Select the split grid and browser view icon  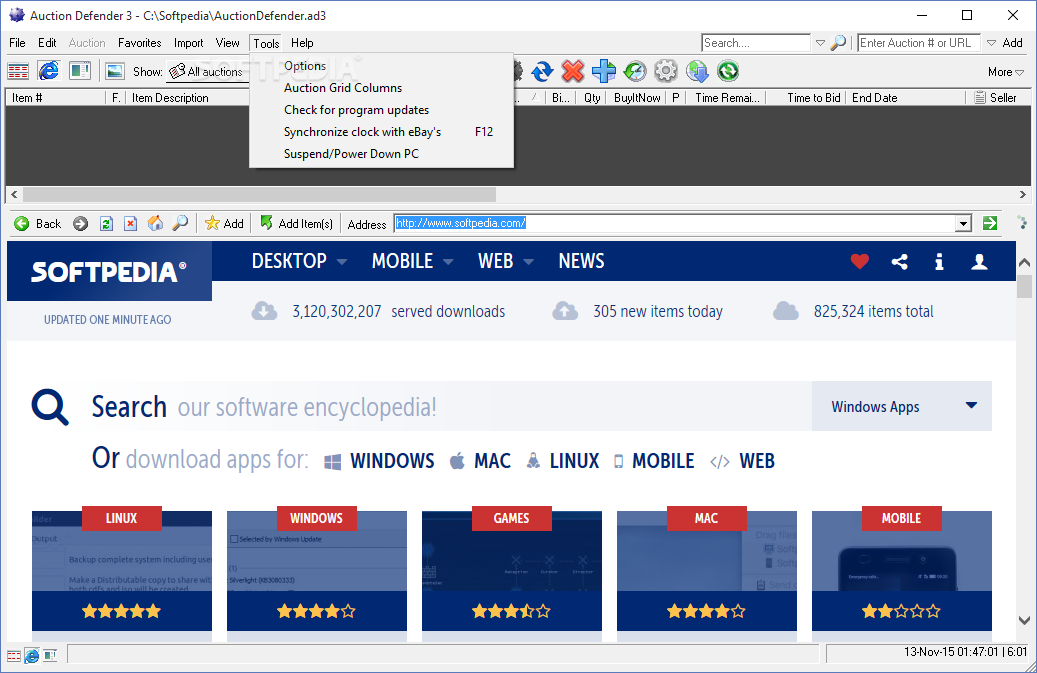point(80,71)
